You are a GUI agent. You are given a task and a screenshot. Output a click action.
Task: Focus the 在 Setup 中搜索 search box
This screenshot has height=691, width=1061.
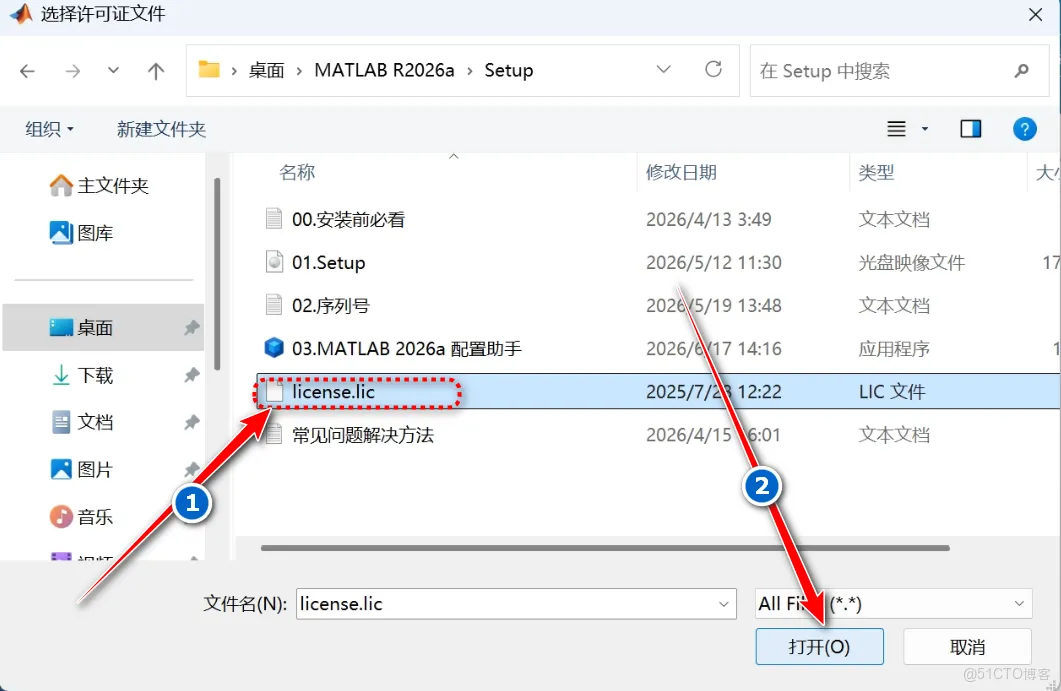900,70
